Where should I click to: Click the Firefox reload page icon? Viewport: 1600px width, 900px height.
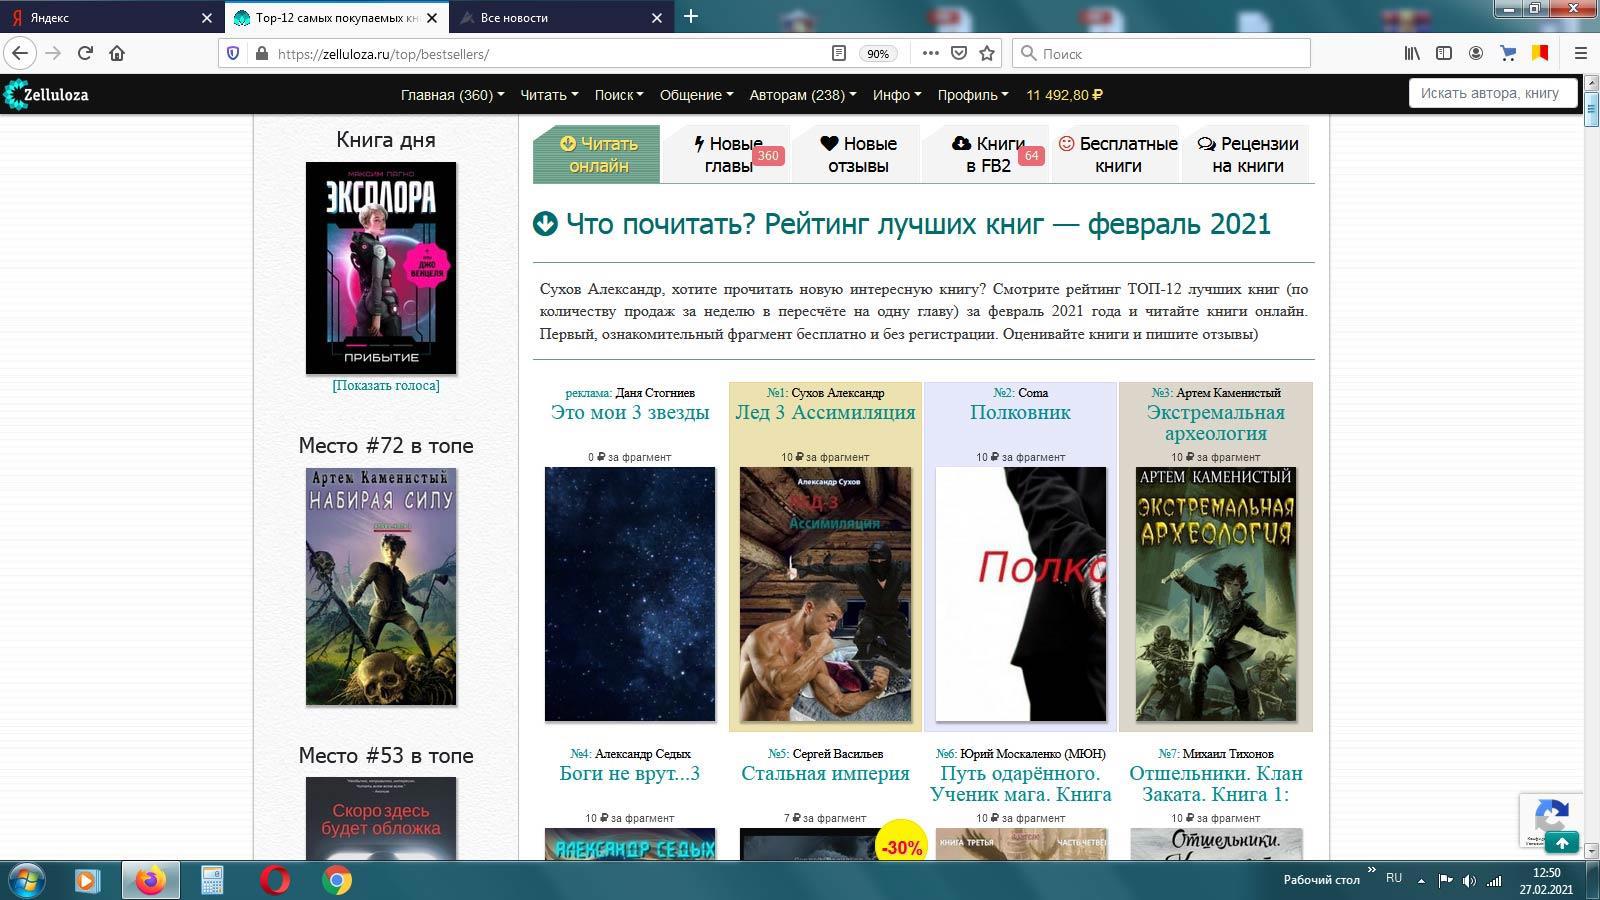coord(85,53)
